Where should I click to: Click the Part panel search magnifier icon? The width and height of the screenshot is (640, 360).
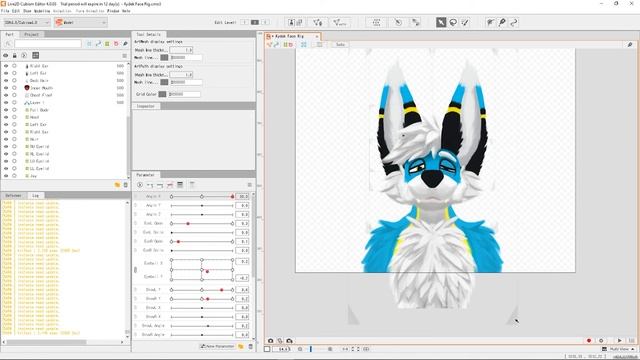pos(8,44)
